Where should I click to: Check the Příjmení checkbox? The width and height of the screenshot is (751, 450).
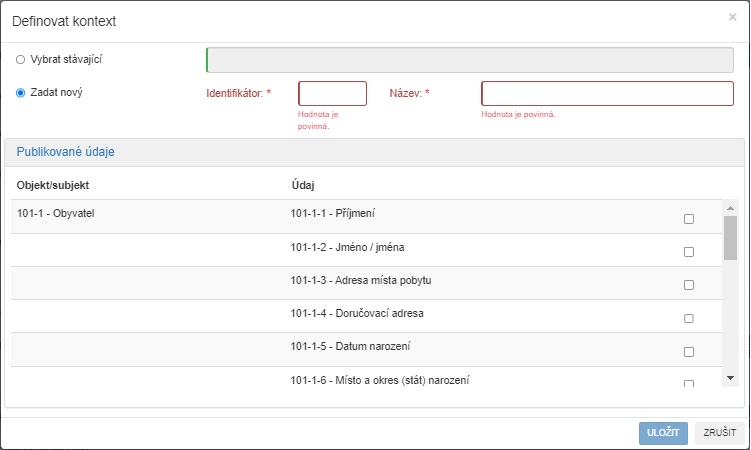click(x=688, y=219)
